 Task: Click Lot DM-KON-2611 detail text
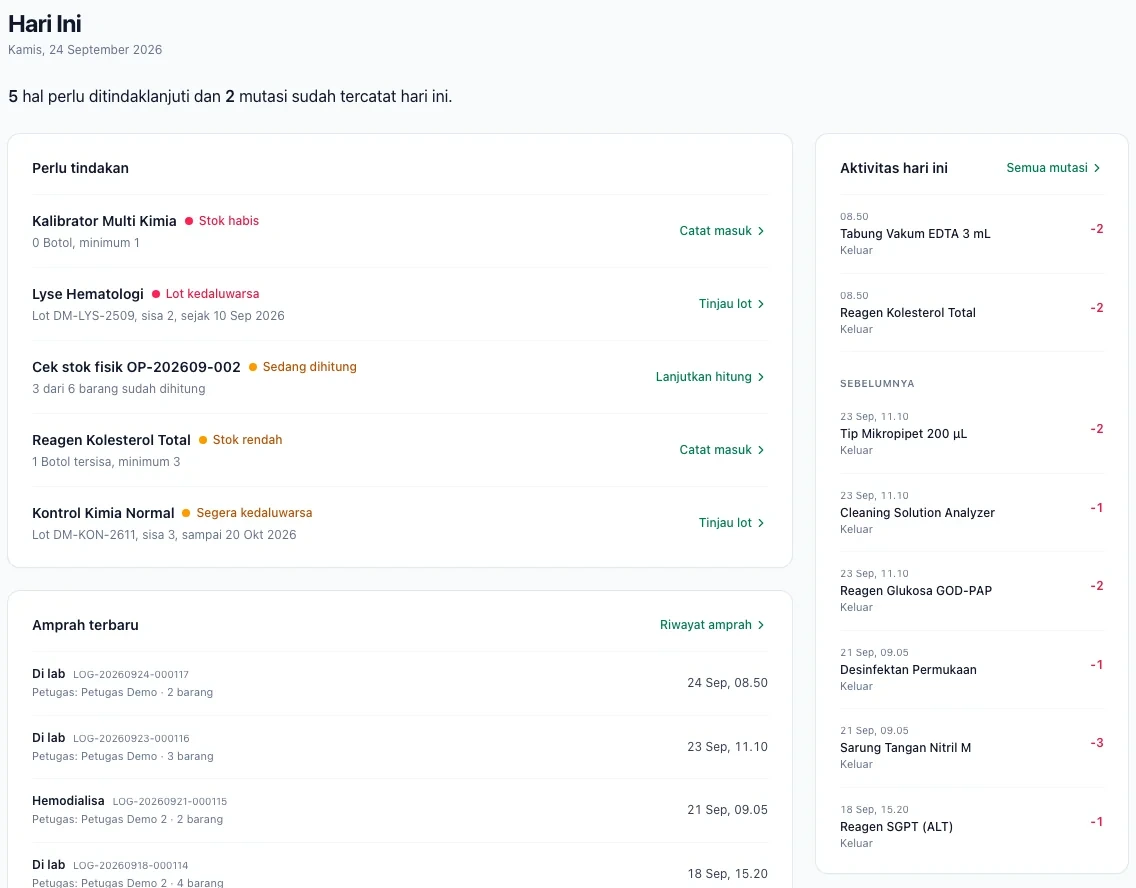coord(164,535)
